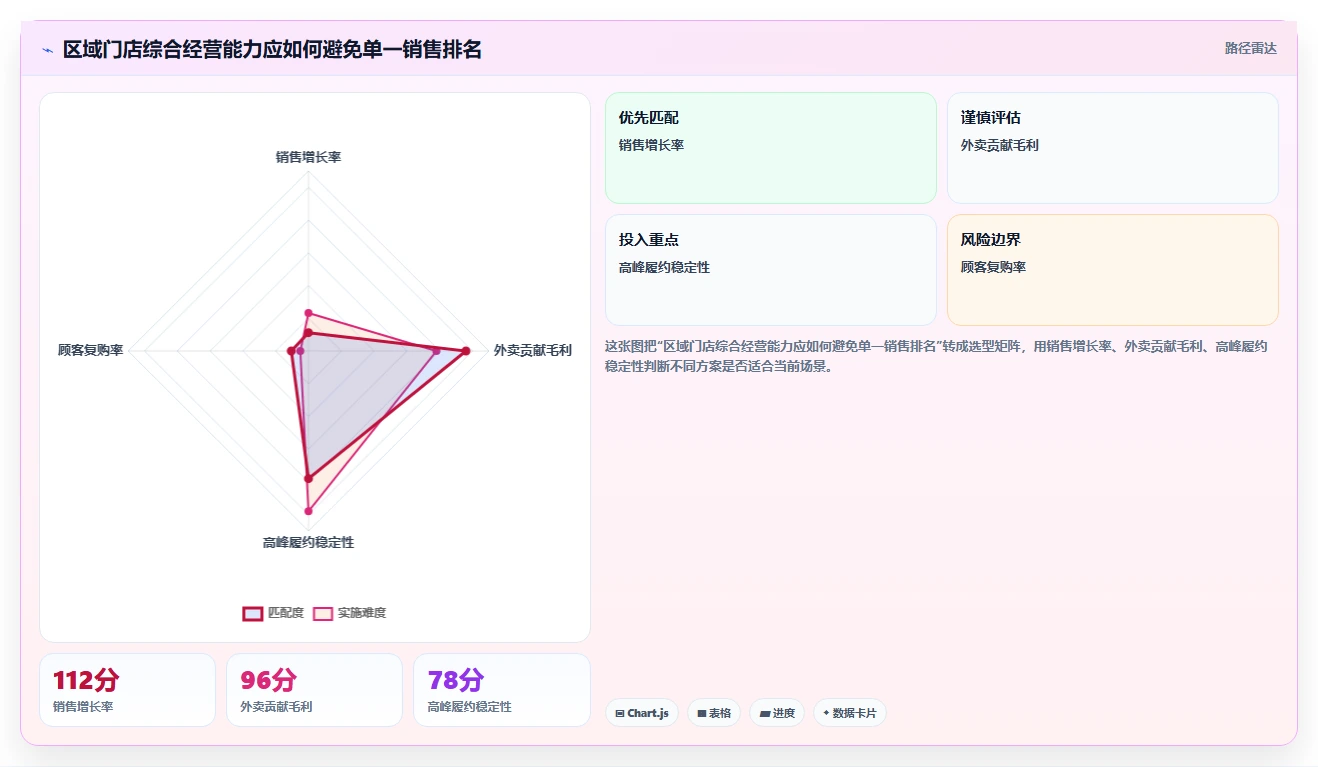Click the 78分 score value
Screen dimensions: 1318x767
456,680
